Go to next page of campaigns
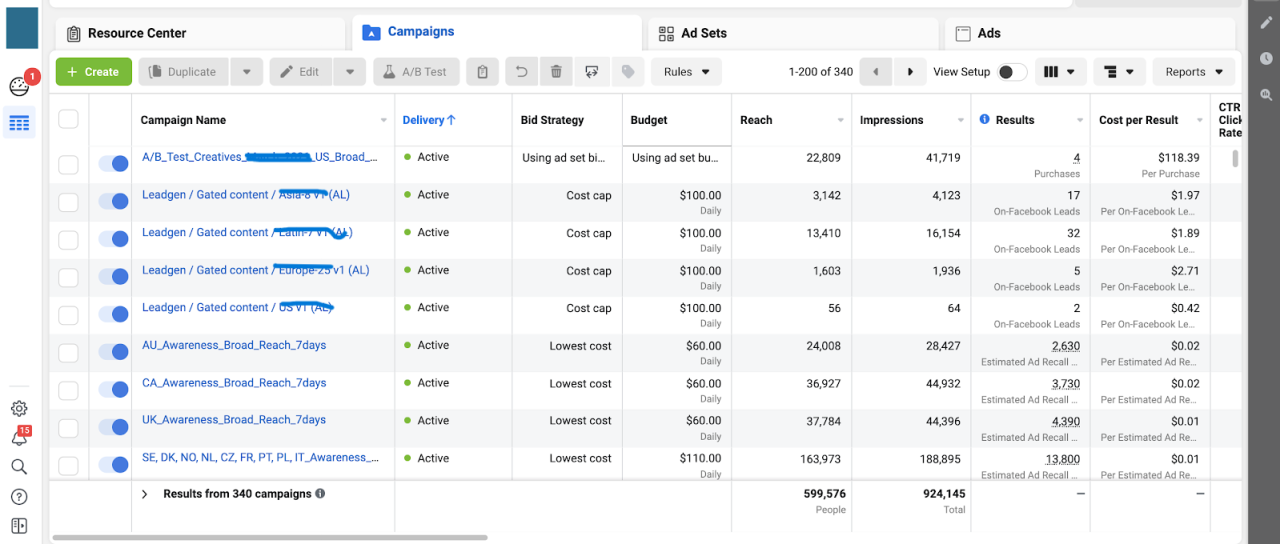The height and width of the screenshot is (544, 1280). tap(909, 72)
